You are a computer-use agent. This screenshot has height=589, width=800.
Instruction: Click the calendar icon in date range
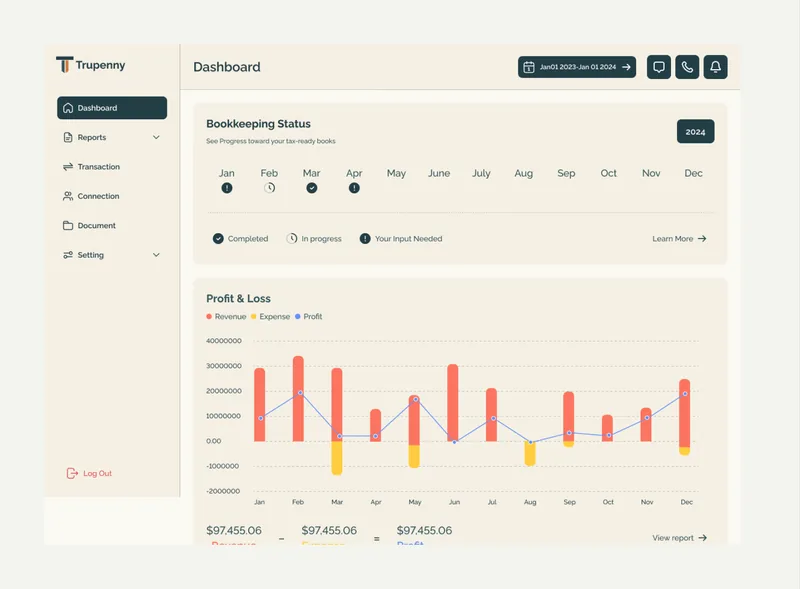529,67
